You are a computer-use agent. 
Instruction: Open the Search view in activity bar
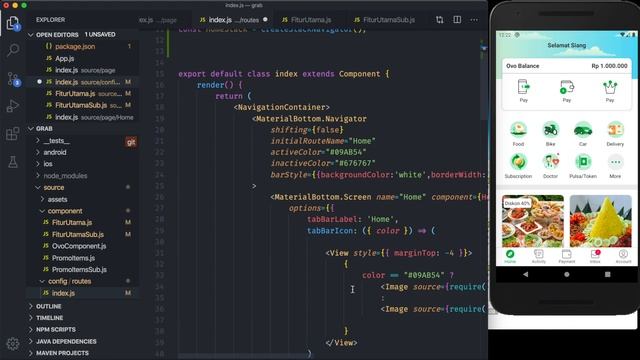[13, 50]
